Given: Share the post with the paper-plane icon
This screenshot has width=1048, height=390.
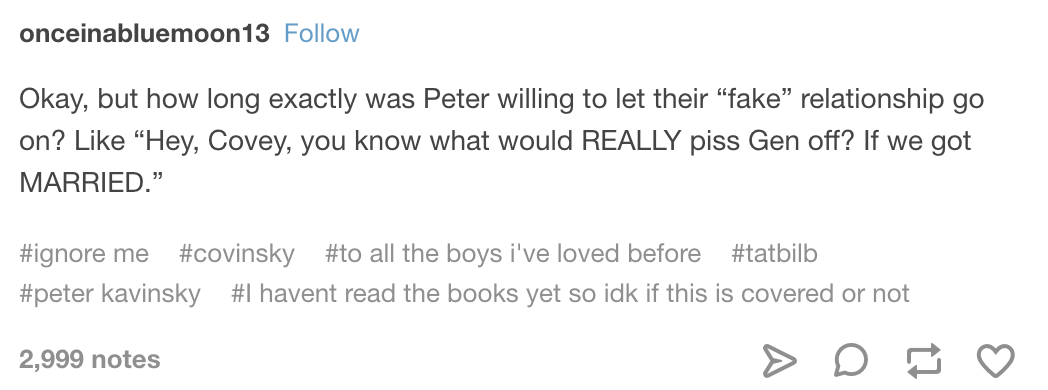Looking at the screenshot, I should pyautogui.click(x=779, y=361).
